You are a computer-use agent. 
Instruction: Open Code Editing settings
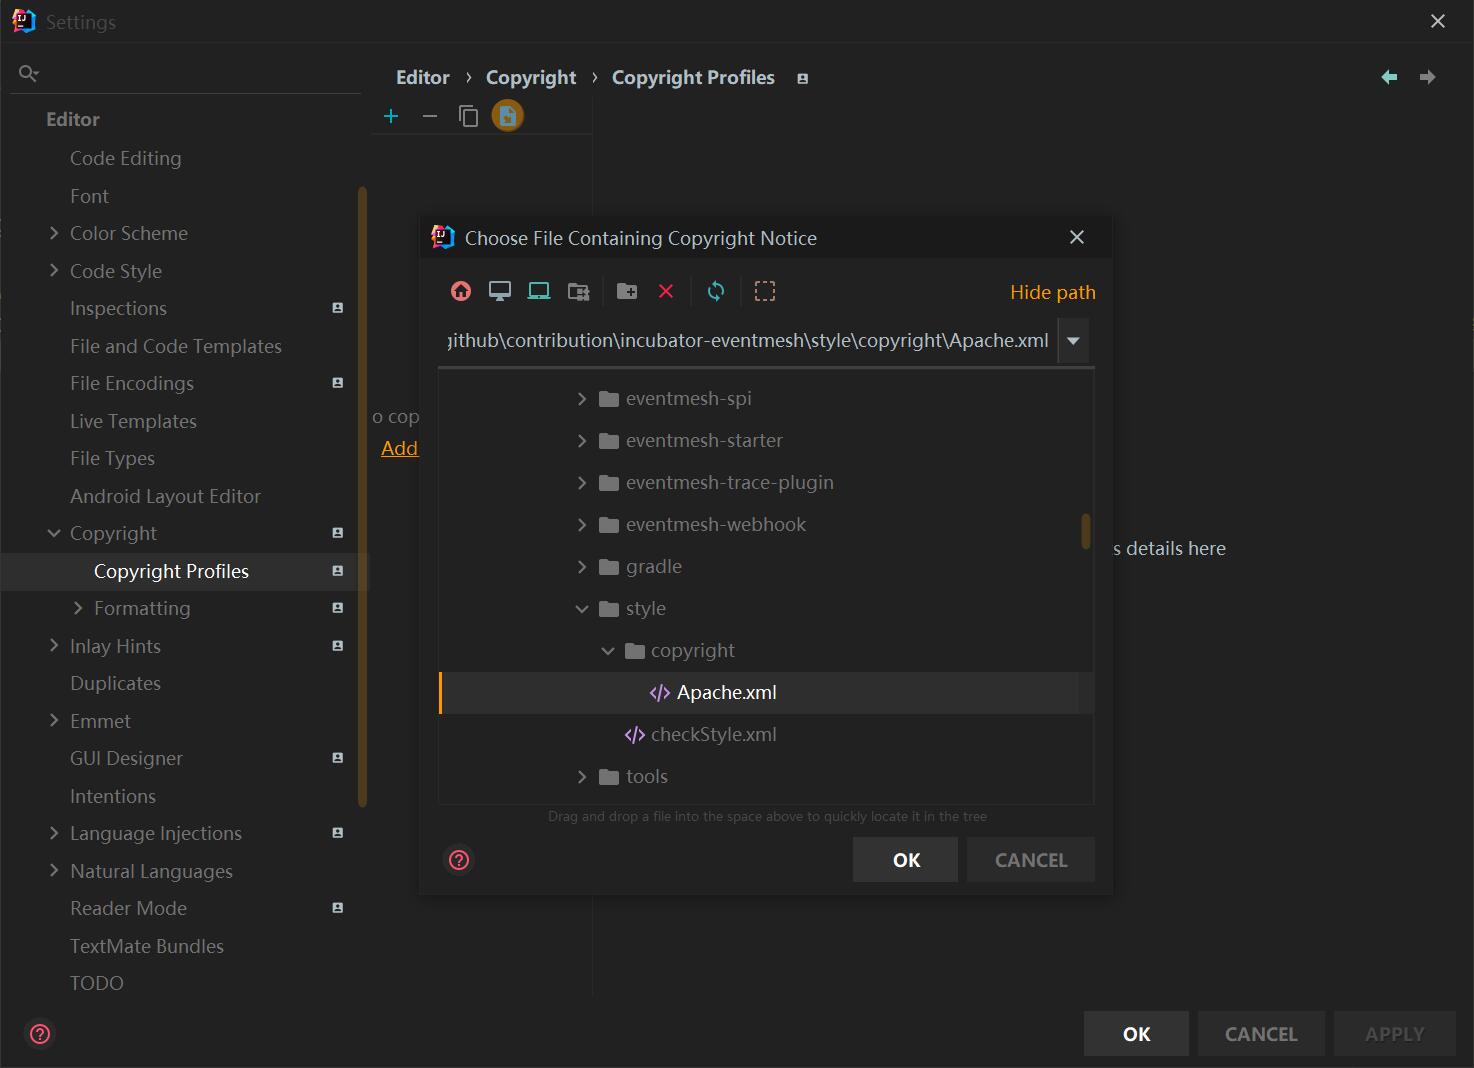pos(126,158)
